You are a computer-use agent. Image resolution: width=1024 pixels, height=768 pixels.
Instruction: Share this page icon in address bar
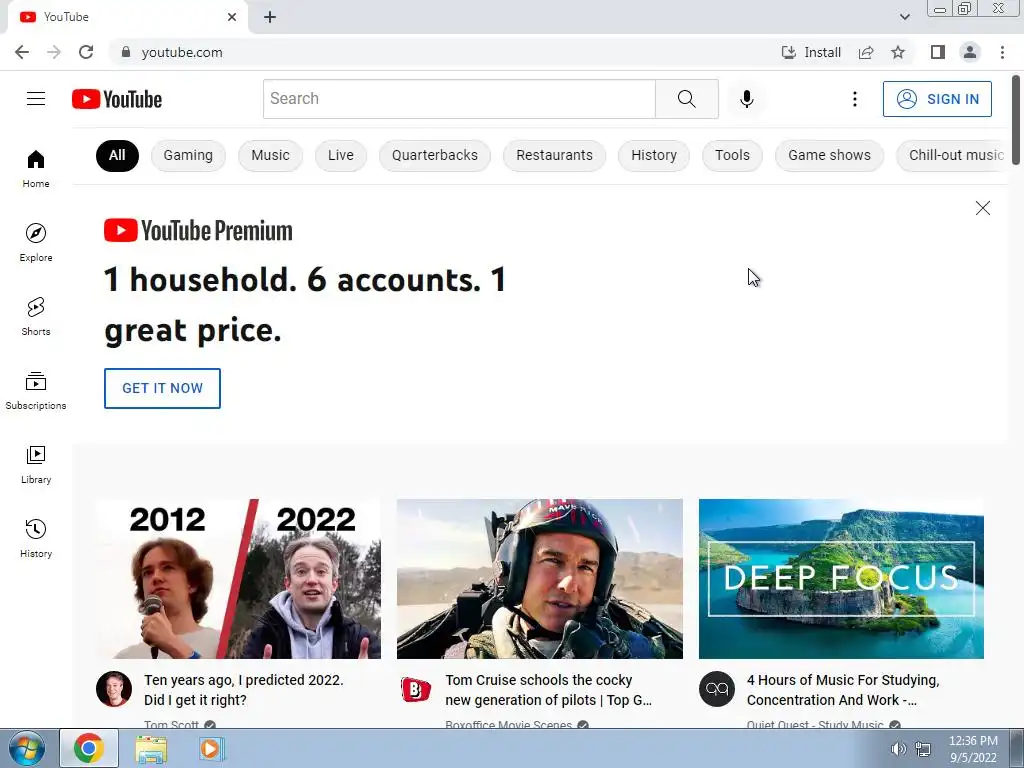866,52
